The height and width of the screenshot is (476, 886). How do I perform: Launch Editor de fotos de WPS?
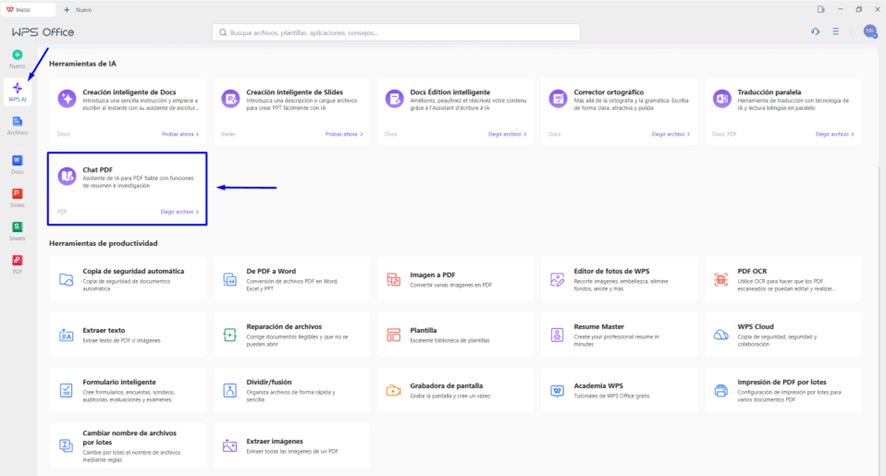coord(619,279)
